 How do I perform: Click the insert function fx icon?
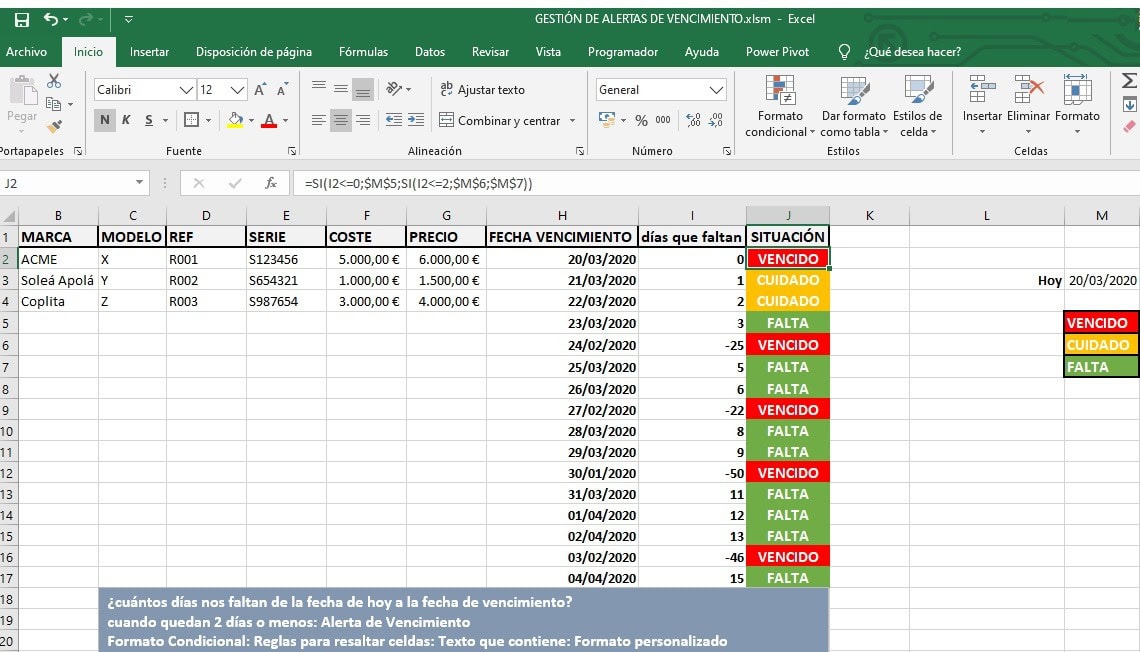coord(271,183)
